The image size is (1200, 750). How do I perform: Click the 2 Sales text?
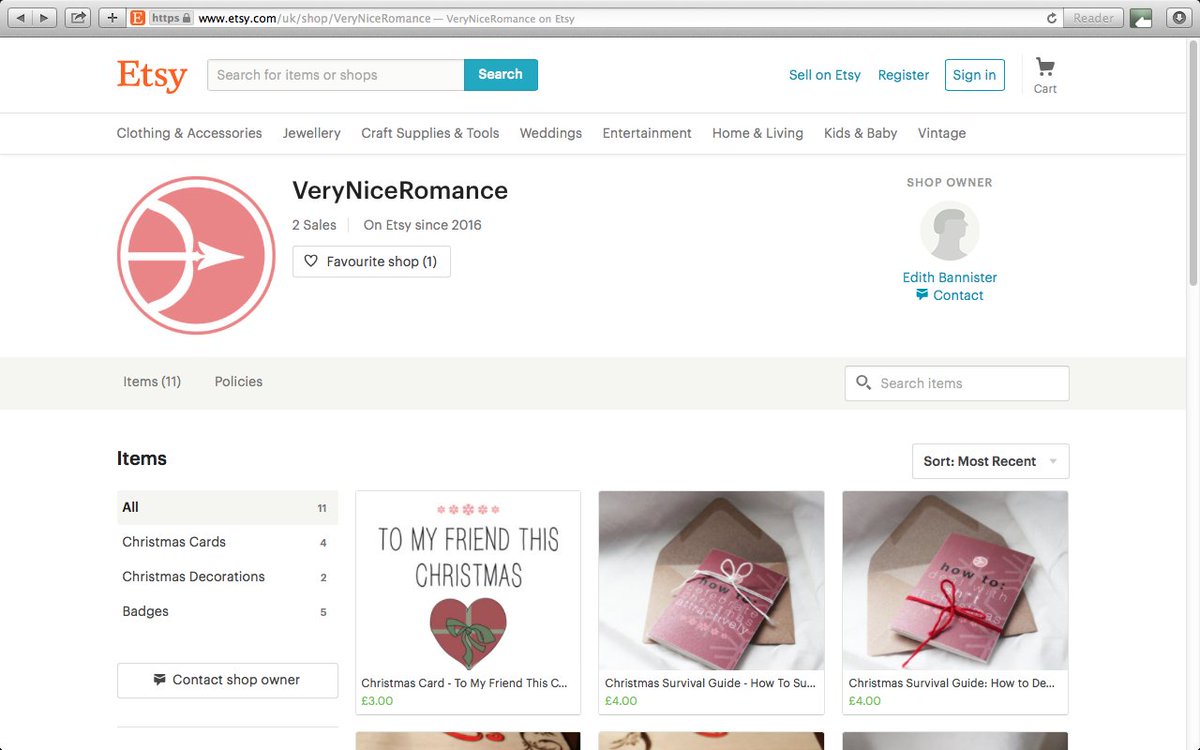[314, 225]
